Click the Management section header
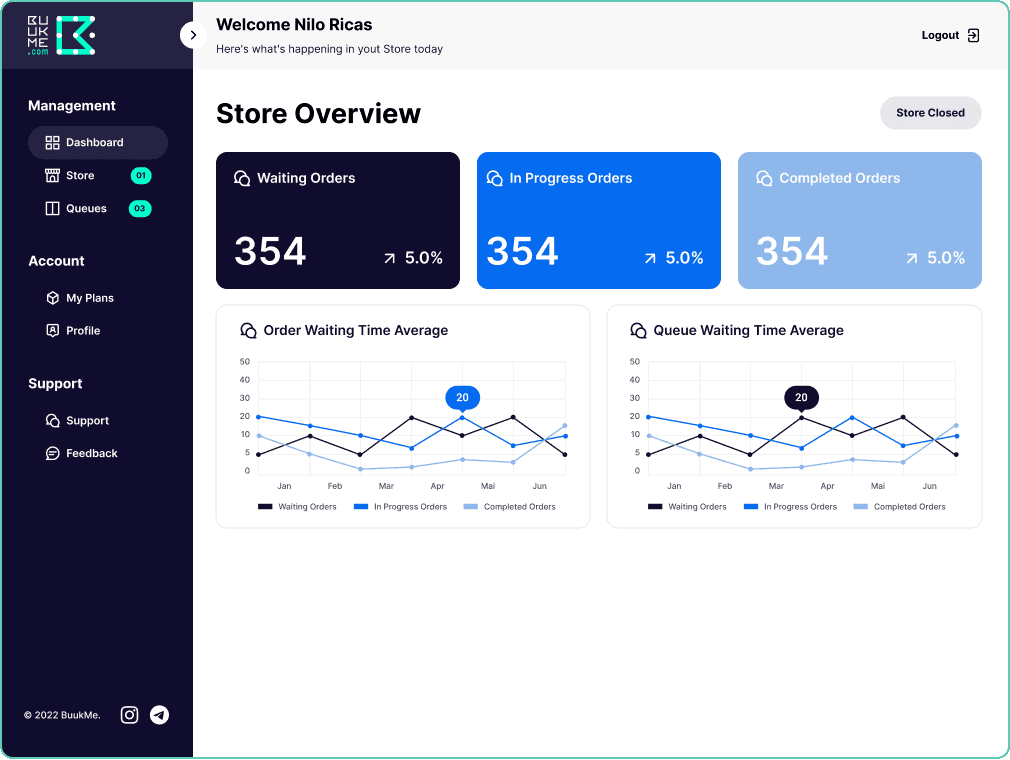 tap(71, 106)
